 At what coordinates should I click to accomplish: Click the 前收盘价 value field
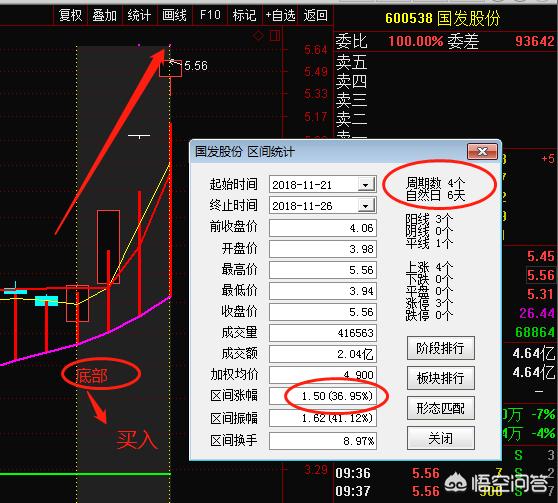tap(323, 228)
